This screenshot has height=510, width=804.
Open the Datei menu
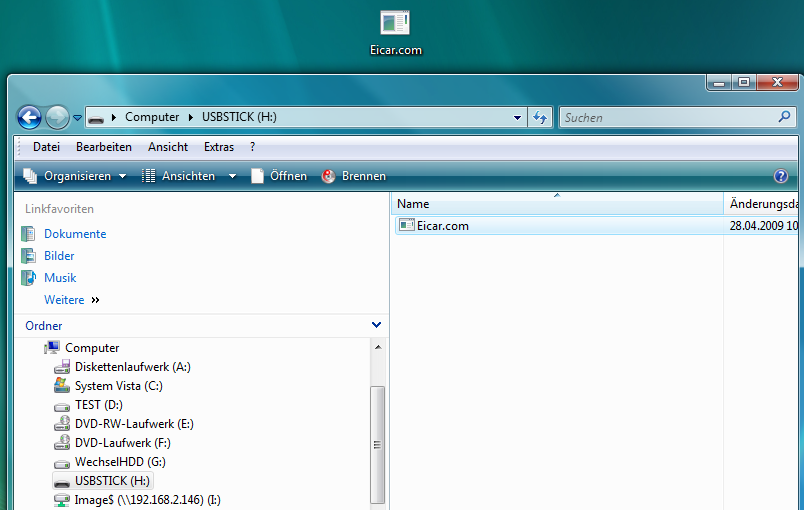(47, 147)
